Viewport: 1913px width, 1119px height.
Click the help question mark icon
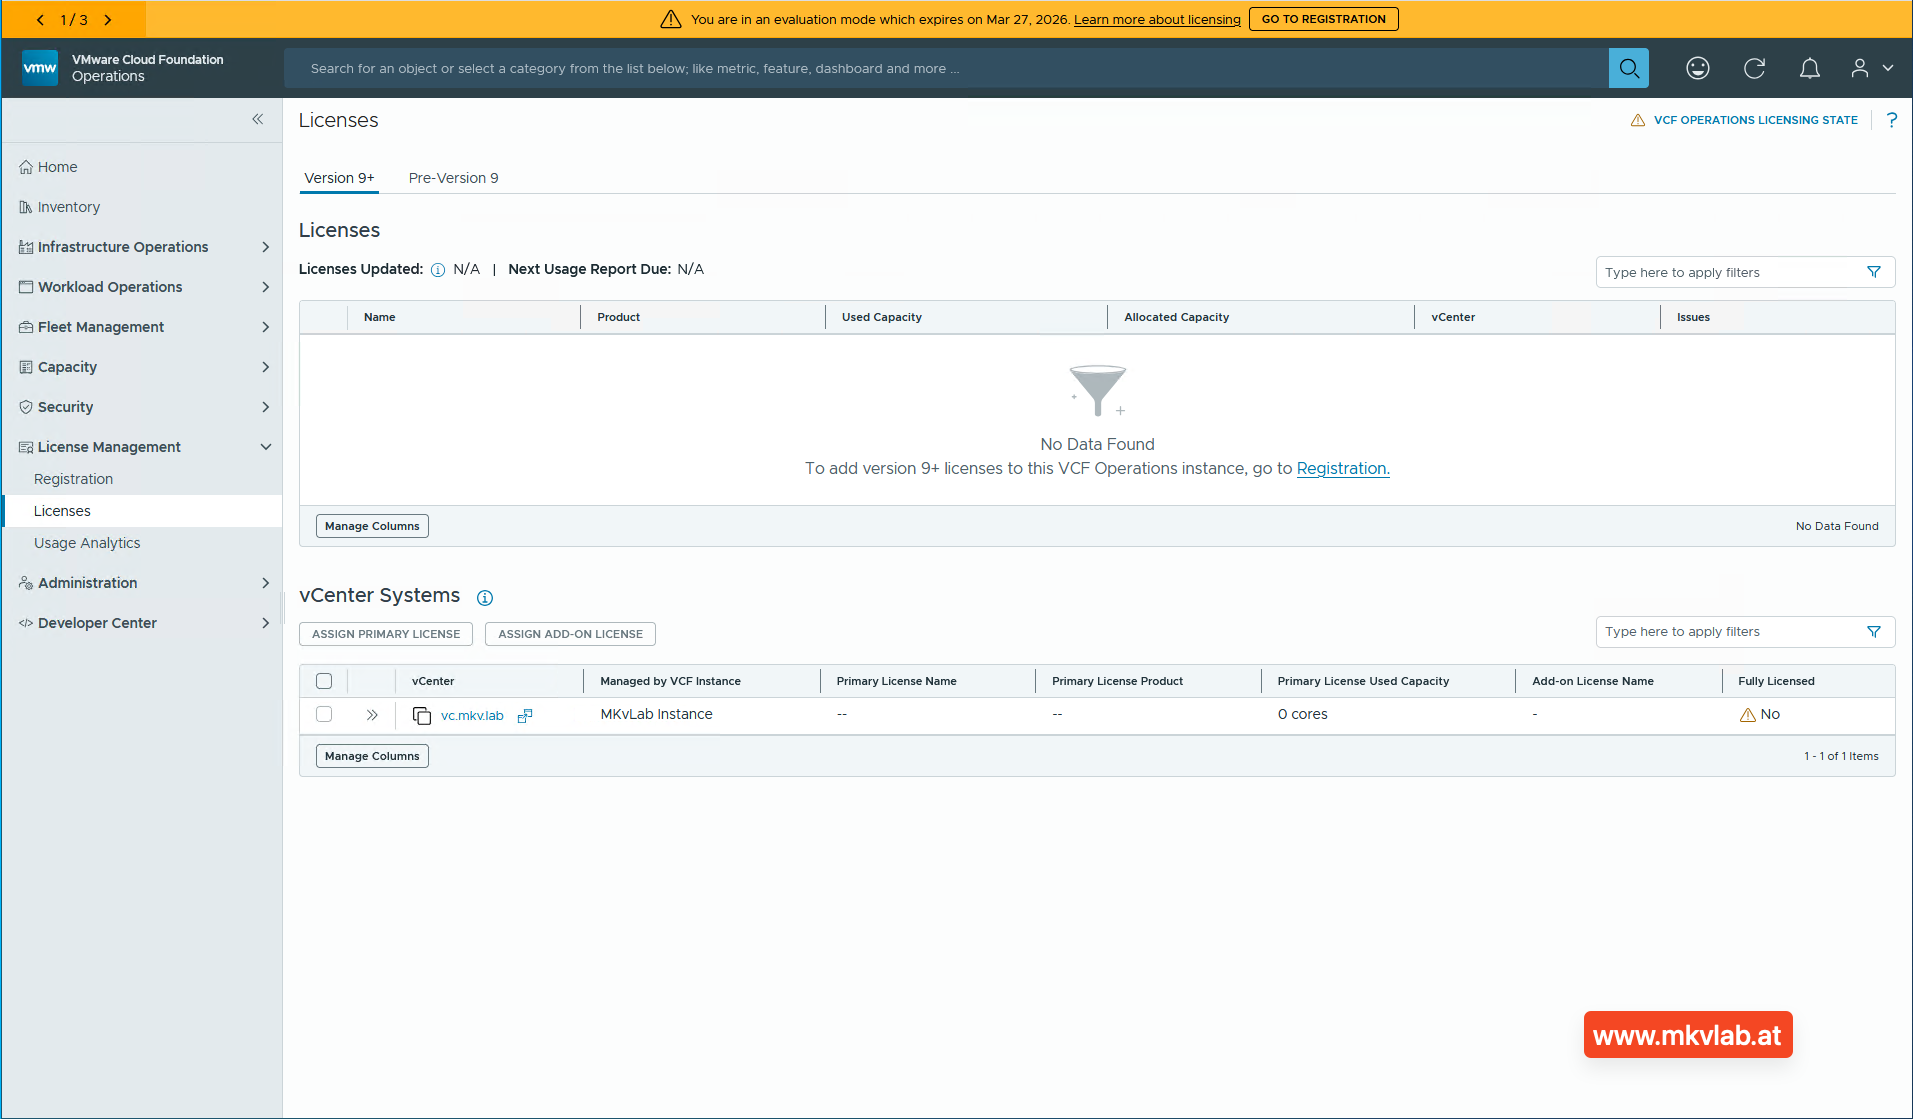coord(1891,120)
